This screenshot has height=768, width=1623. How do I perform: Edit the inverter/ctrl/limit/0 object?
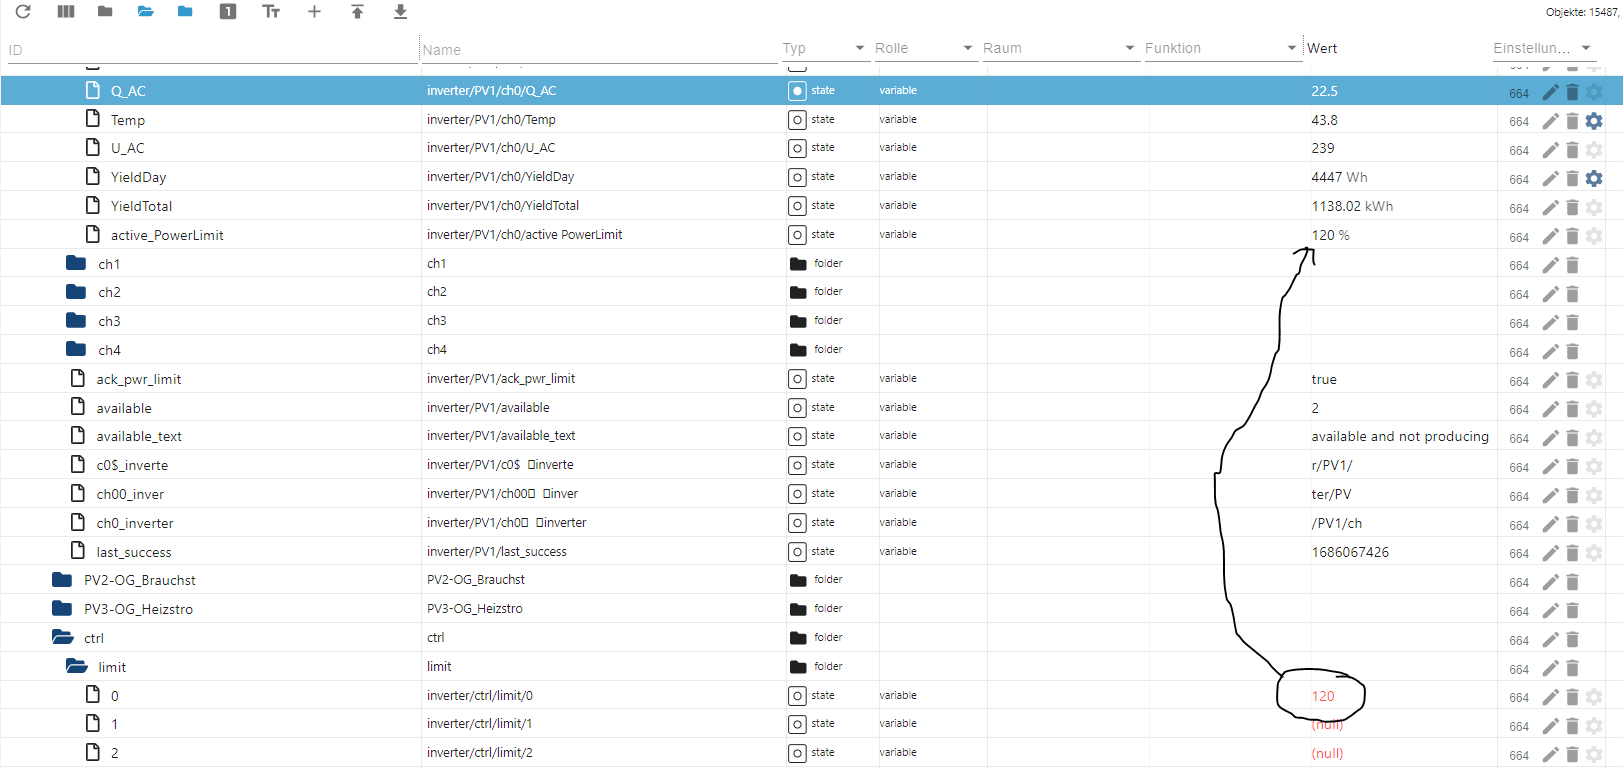pos(1550,697)
